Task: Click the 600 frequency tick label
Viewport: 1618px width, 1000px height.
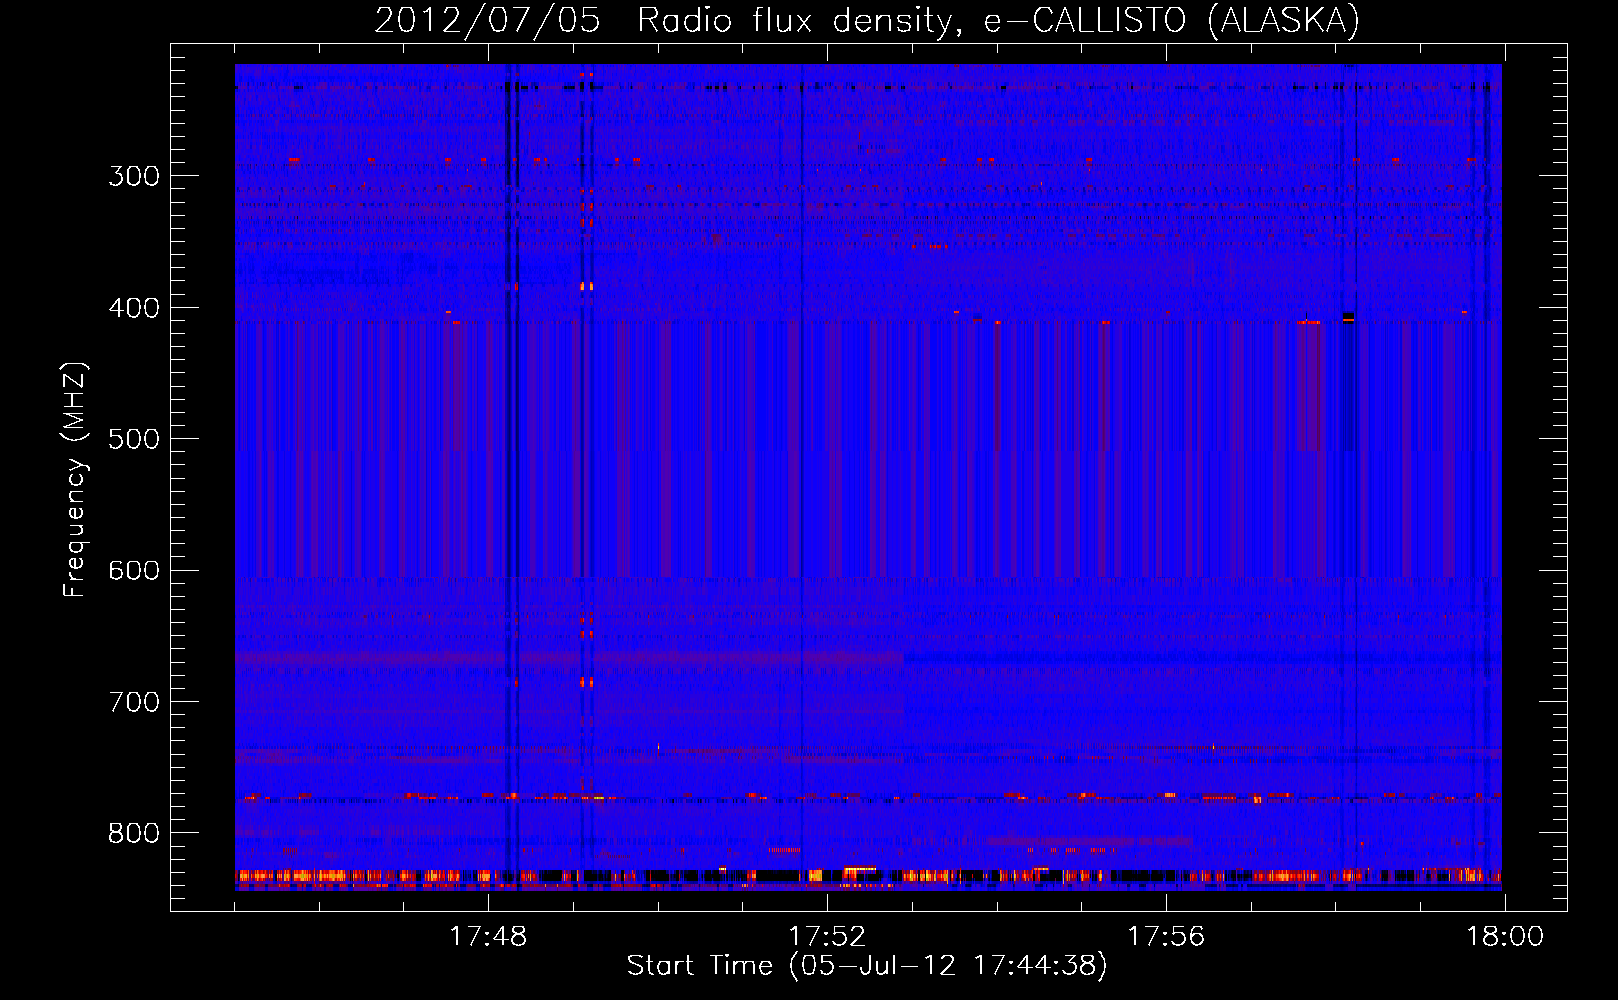Action: point(134,571)
